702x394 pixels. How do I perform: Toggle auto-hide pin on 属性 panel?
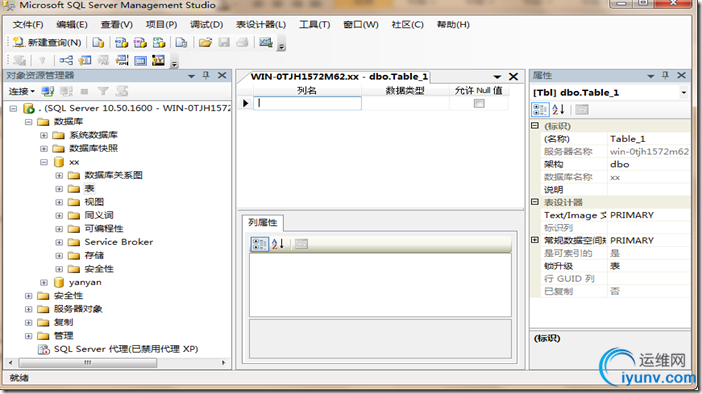tap(665, 75)
